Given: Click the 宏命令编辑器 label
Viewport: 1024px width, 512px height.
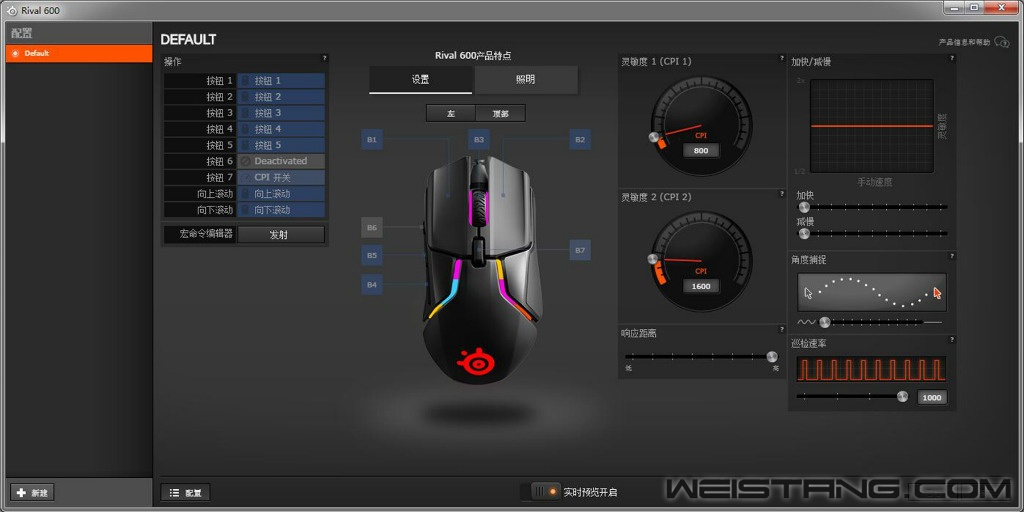Looking at the screenshot, I should tap(207, 233).
